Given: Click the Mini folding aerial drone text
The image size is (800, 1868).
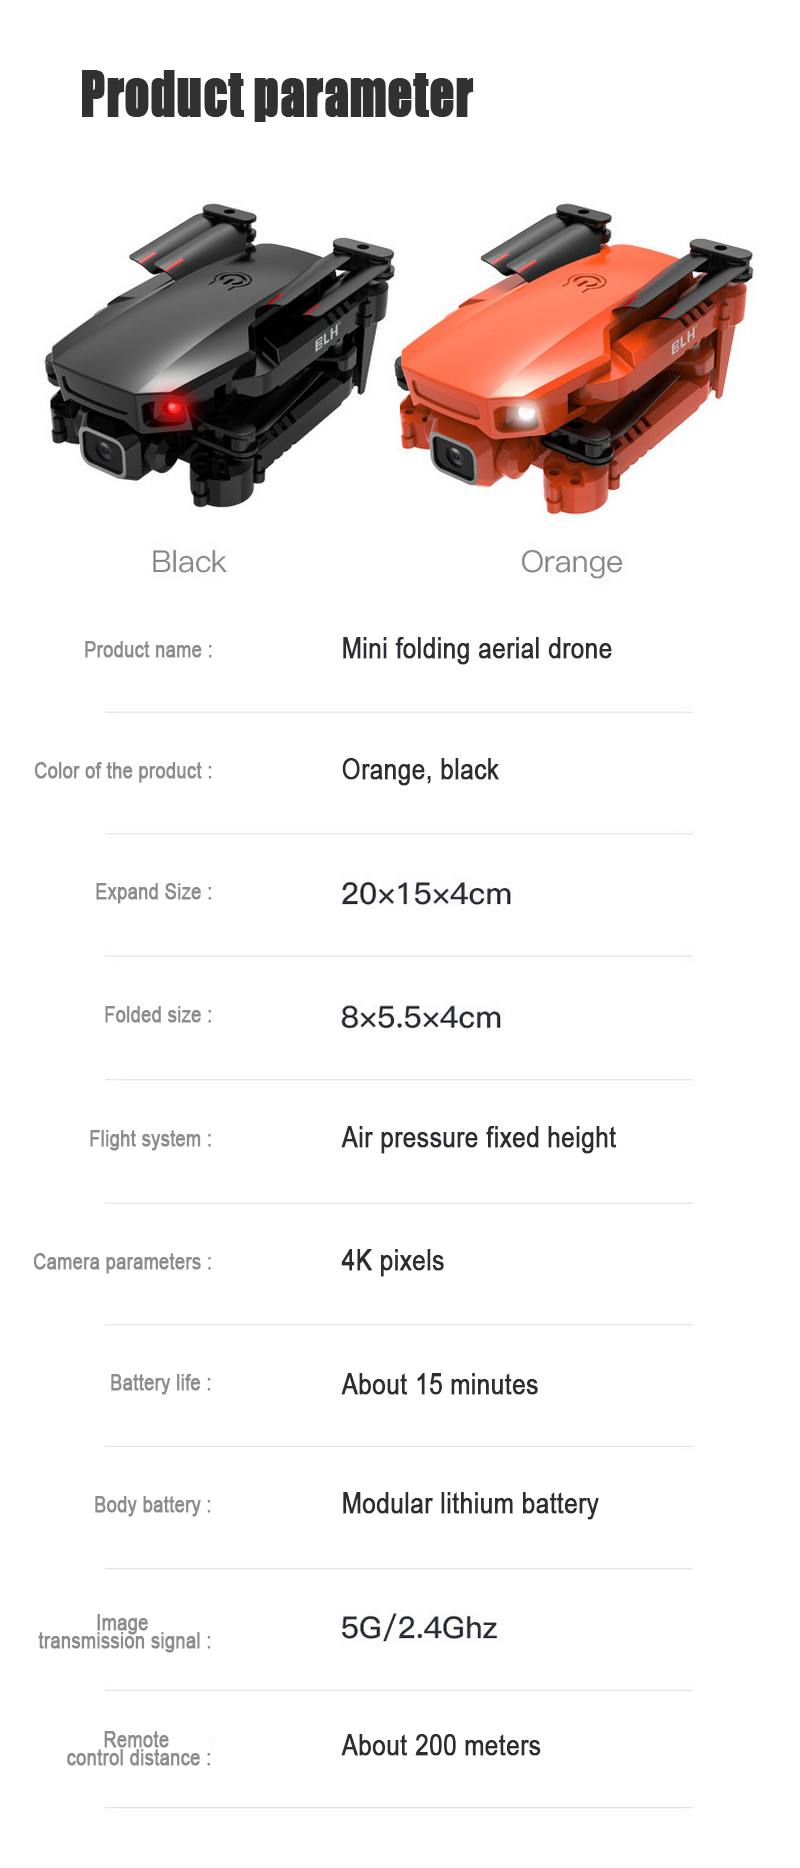Looking at the screenshot, I should (x=476, y=649).
